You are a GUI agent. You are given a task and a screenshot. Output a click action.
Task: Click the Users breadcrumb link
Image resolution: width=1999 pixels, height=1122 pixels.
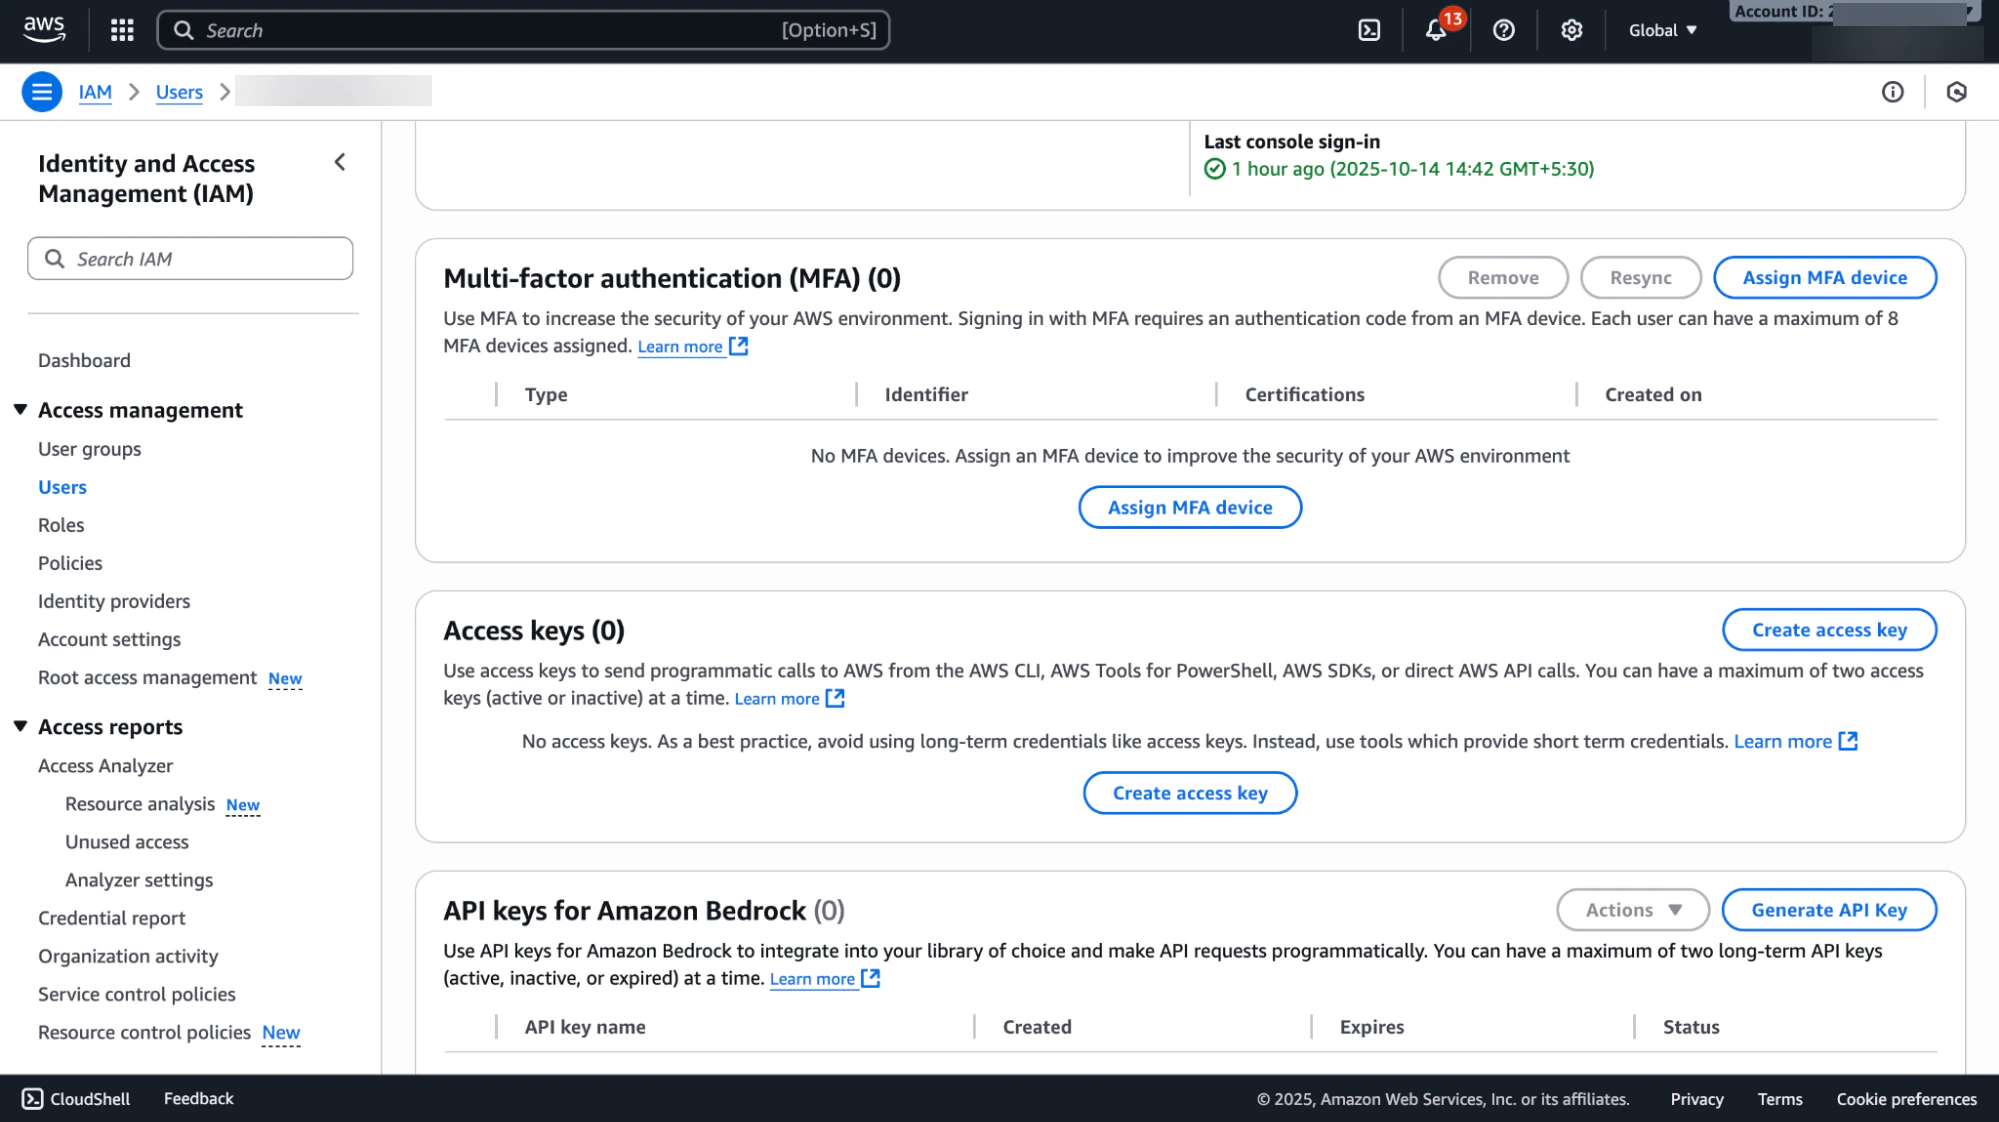(178, 91)
